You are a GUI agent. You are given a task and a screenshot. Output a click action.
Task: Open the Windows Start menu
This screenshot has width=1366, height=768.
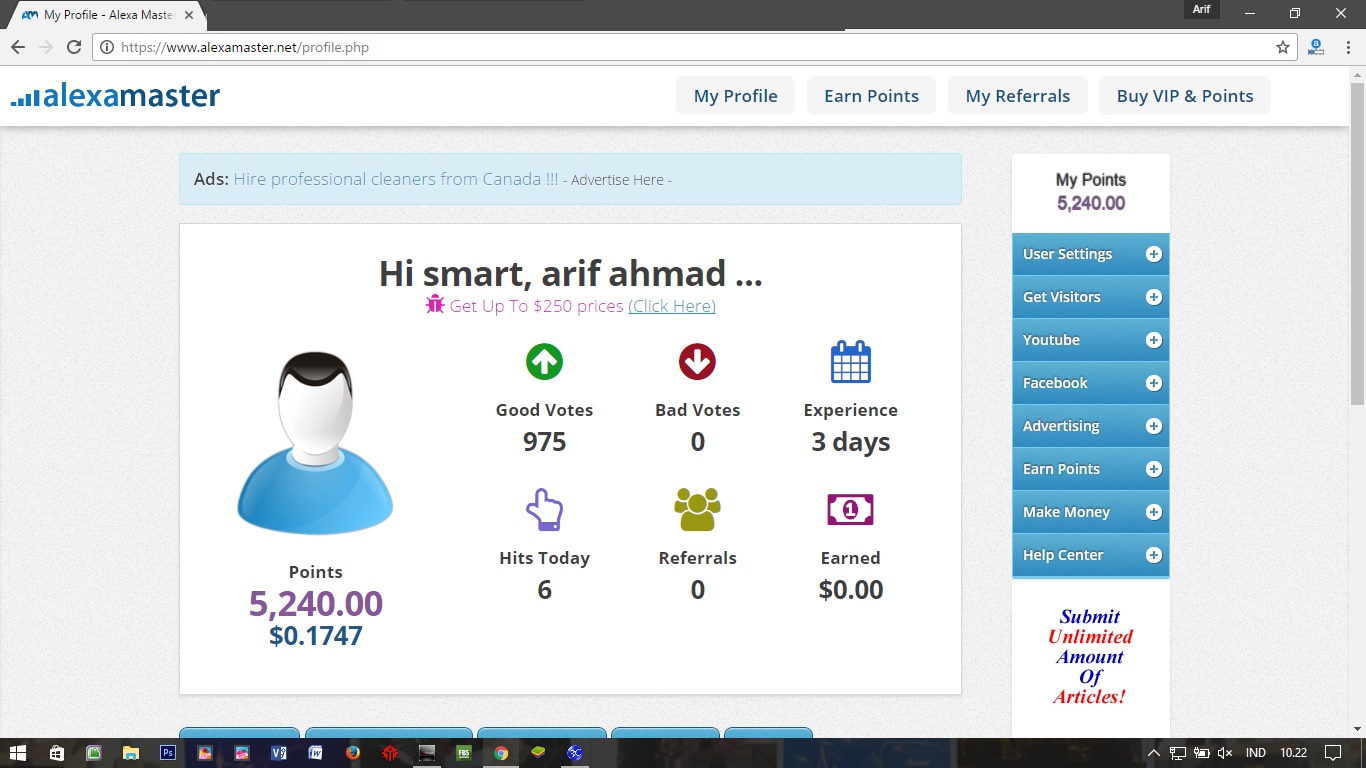click(x=18, y=753)
